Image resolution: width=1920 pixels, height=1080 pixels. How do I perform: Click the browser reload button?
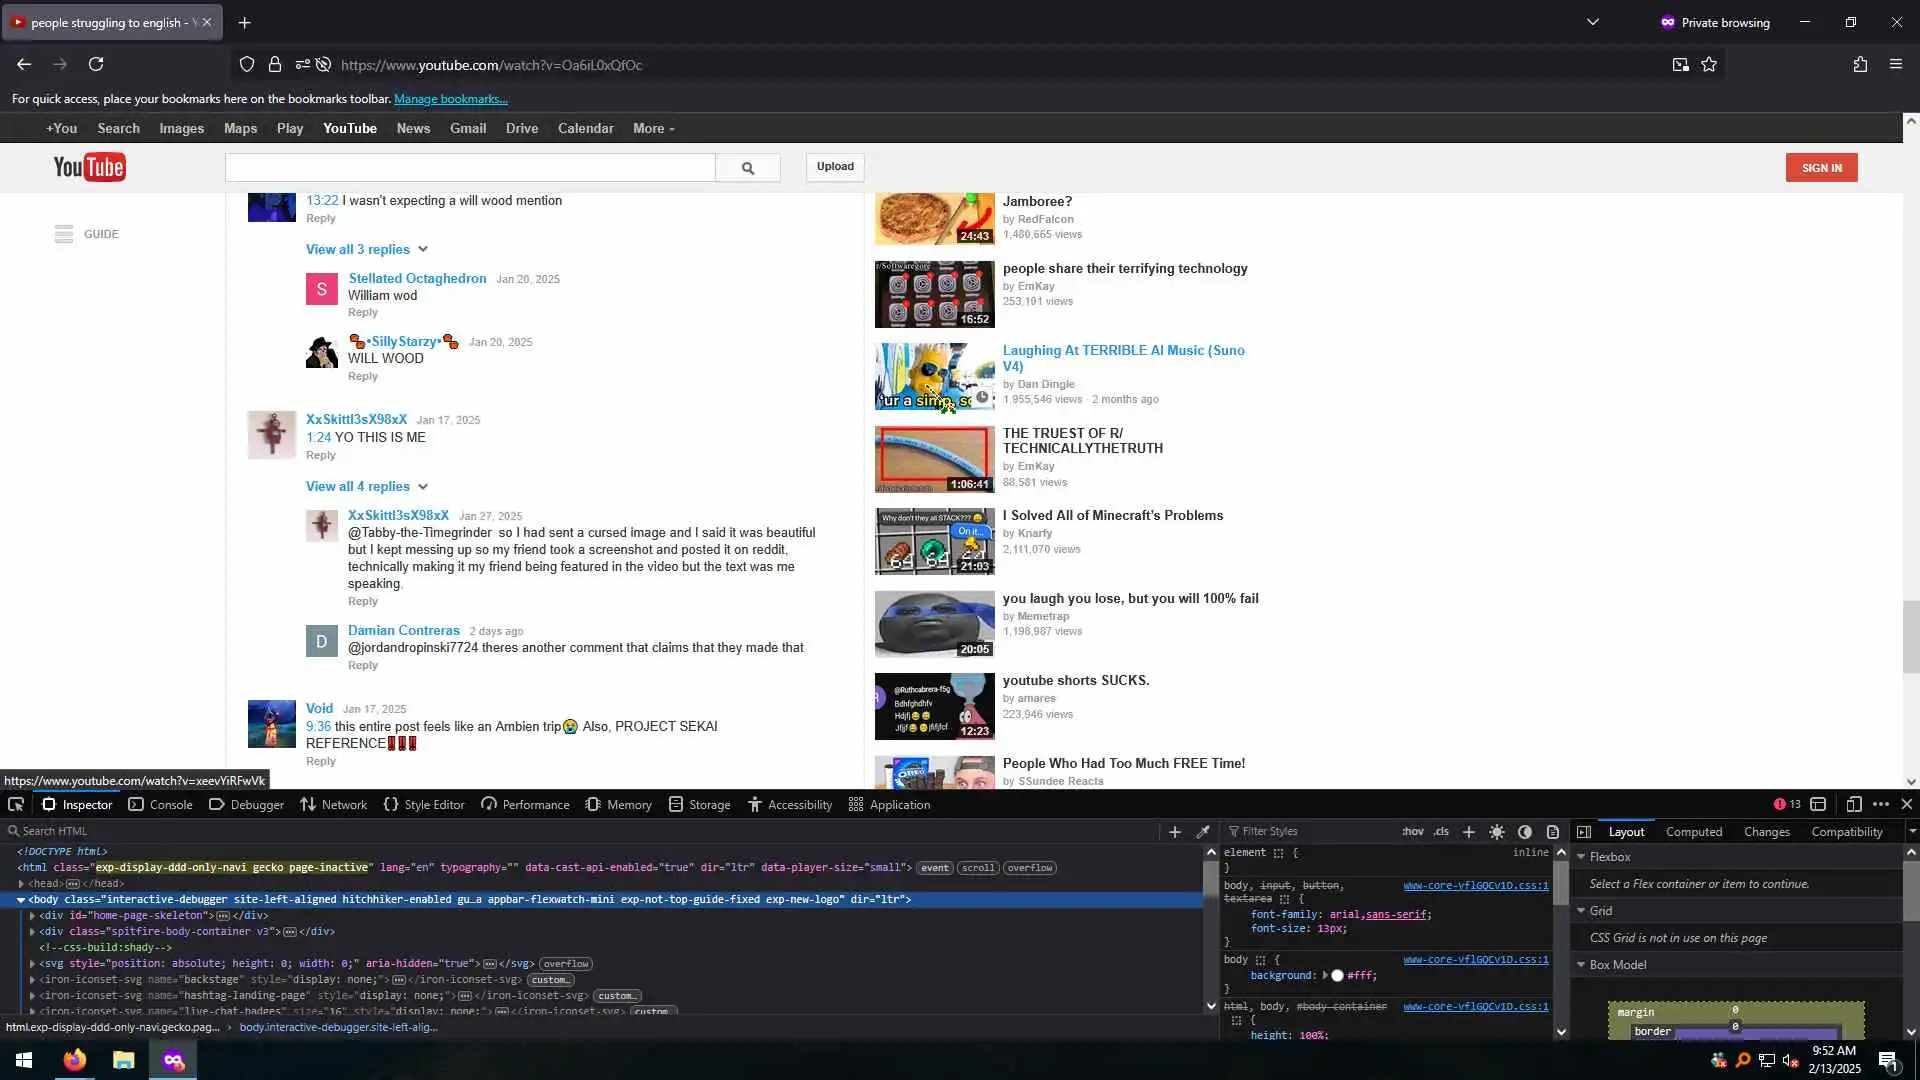tap(96, 64)
